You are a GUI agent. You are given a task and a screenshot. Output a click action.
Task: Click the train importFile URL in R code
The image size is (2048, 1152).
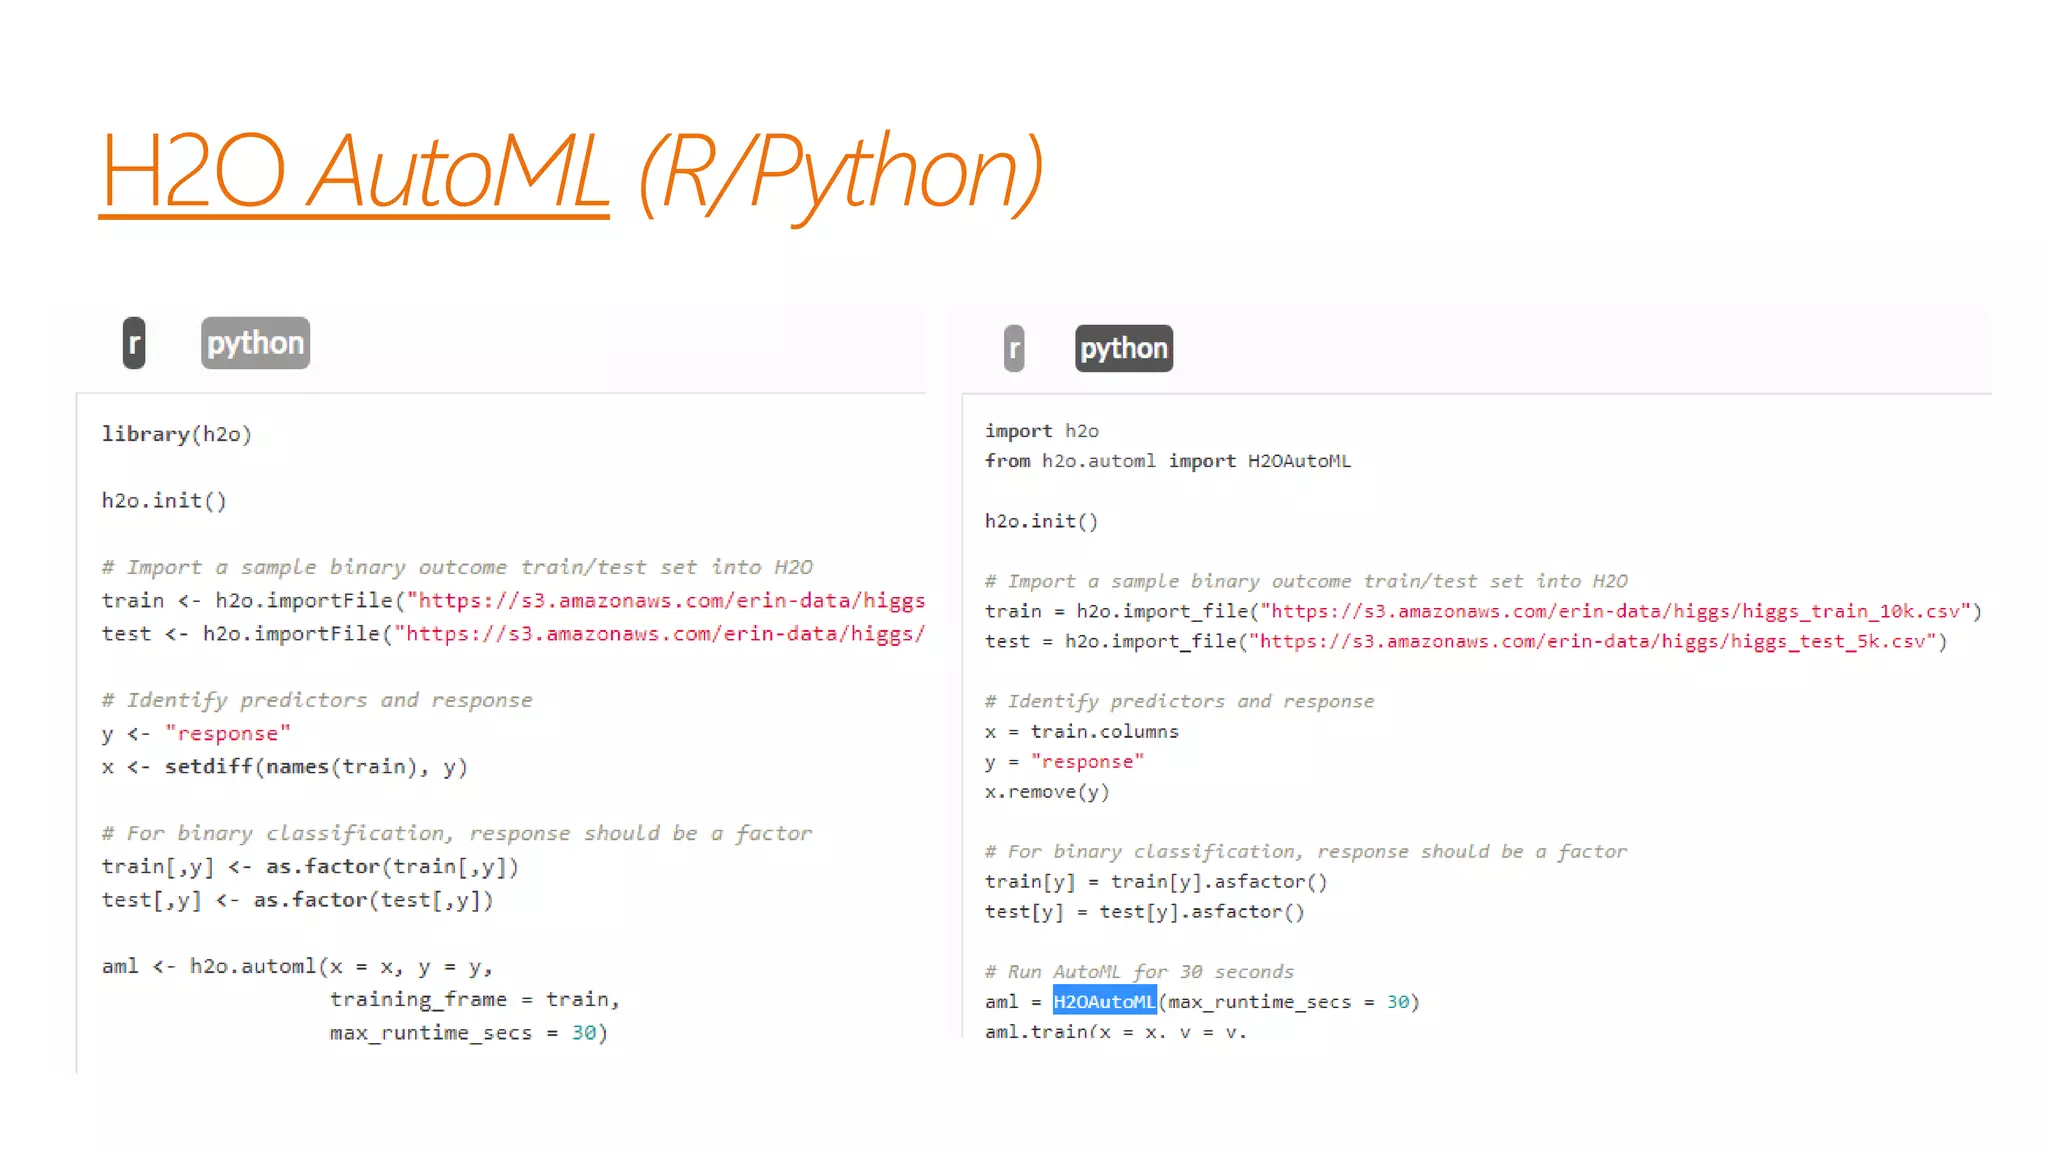(x=668, y=600)
